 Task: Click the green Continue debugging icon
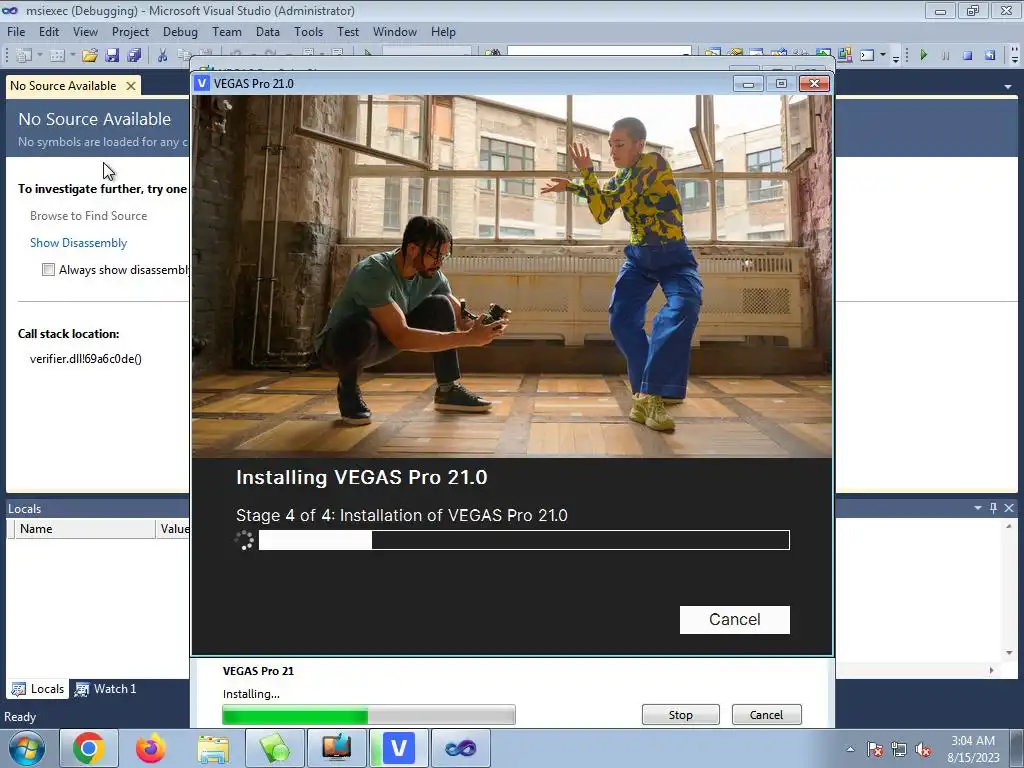(x=923, y=56)
